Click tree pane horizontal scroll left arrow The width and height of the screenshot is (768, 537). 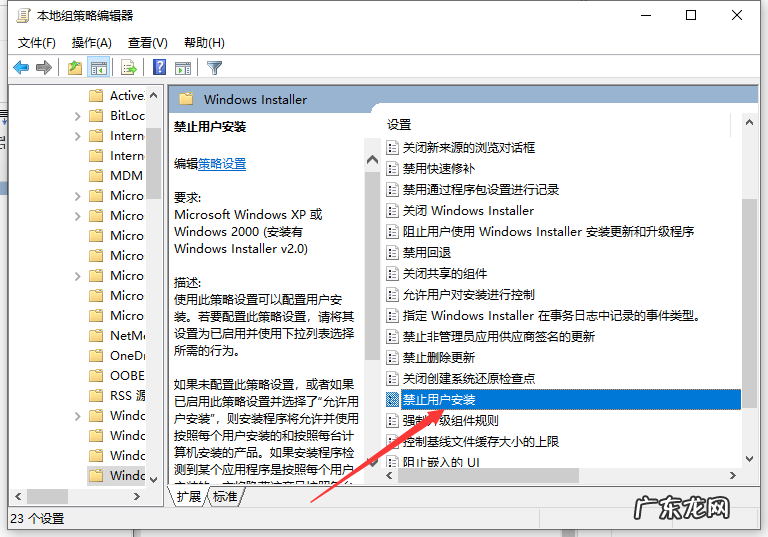pyautogui.click(x=18, y=496)
